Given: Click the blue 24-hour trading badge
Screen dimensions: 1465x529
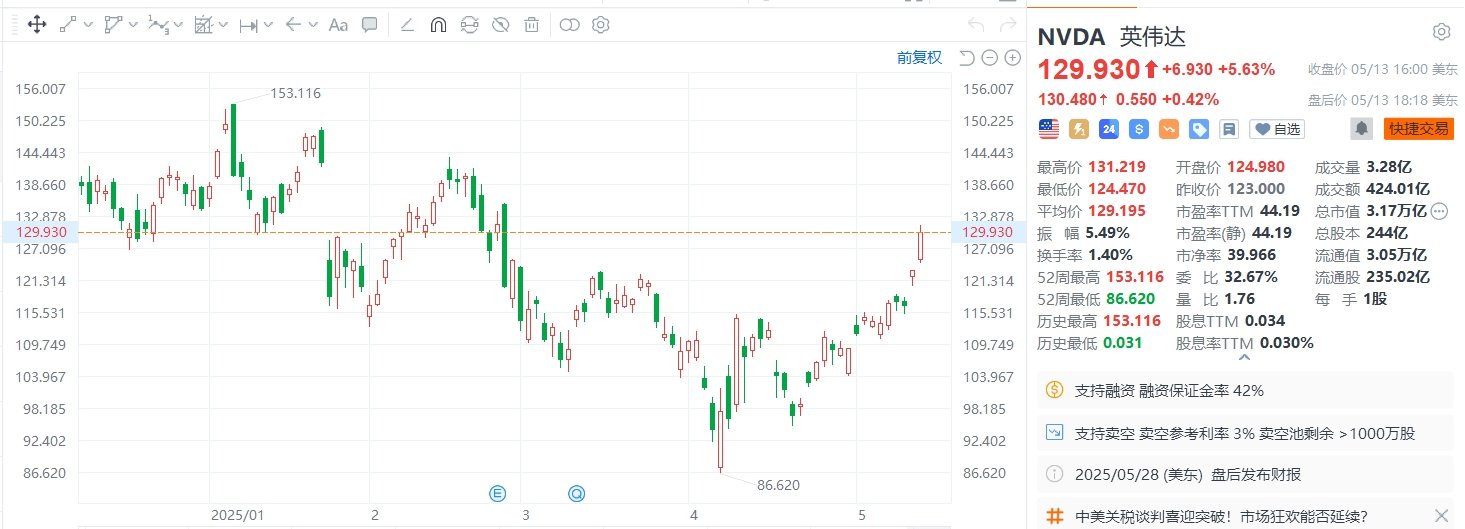Looking at the screenshot, I should point(1108,128).
